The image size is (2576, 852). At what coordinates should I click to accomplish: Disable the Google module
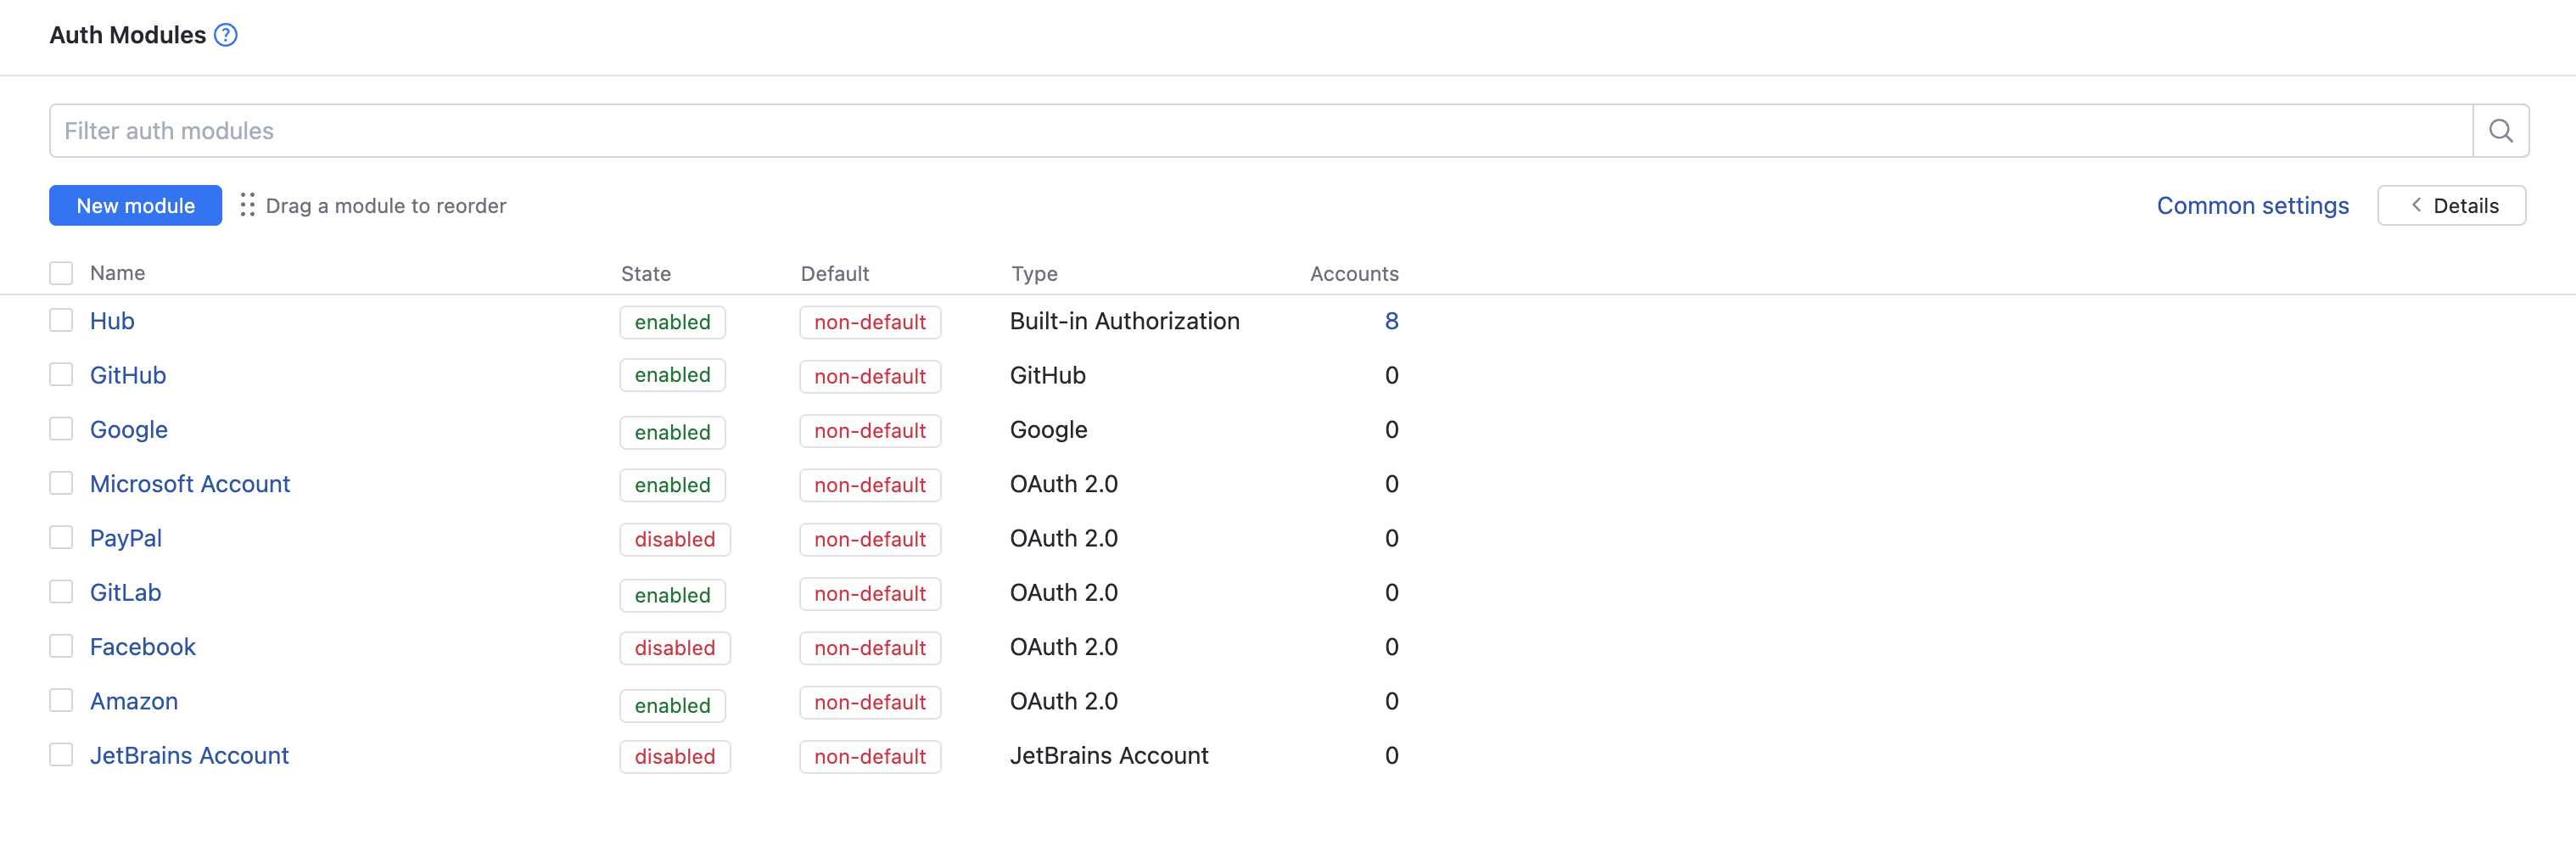point(672,432)
